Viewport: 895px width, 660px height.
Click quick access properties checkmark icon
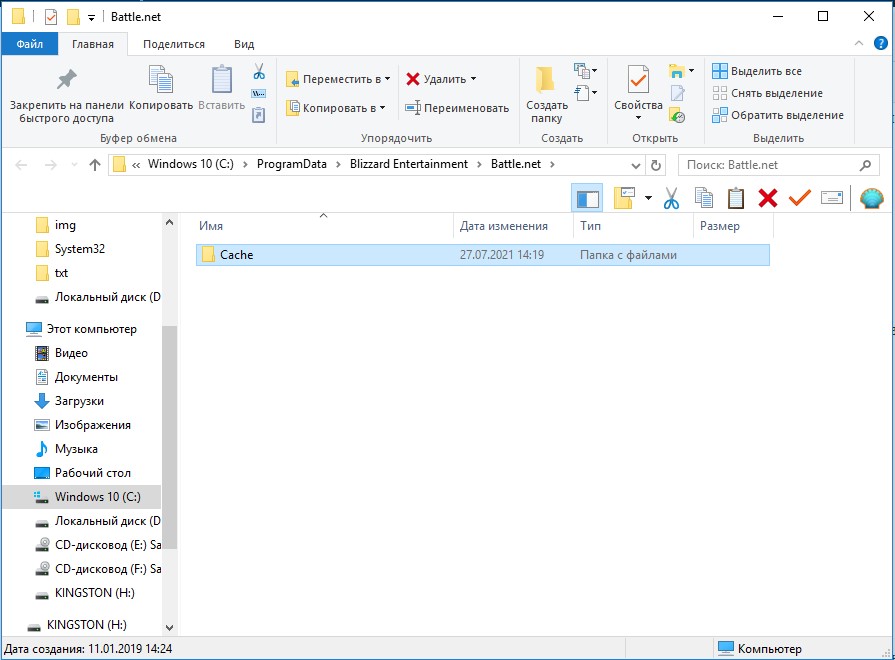[51, 17]
